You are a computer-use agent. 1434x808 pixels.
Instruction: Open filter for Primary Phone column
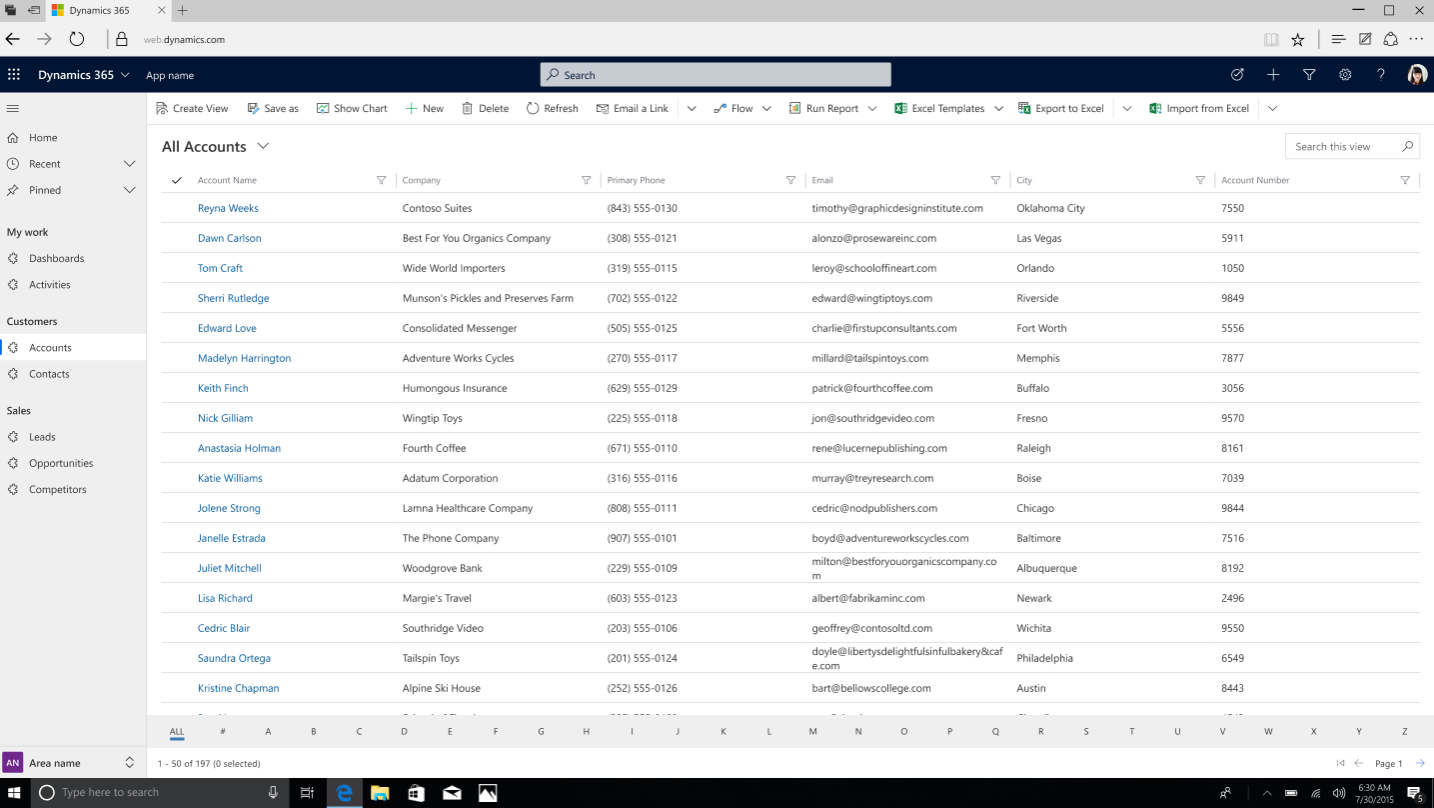pos(791,180)
